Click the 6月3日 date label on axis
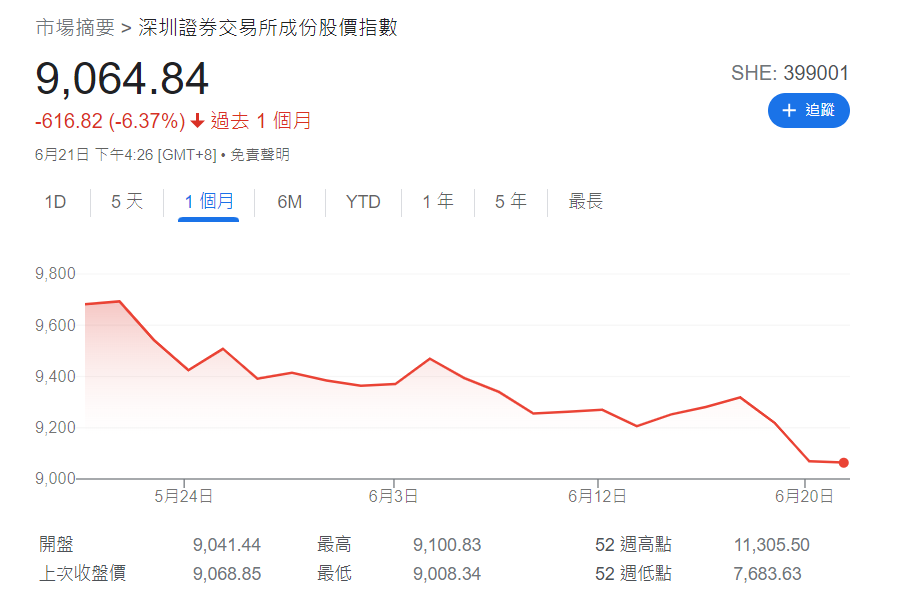 pyautogui.click(x=393, y=496)
